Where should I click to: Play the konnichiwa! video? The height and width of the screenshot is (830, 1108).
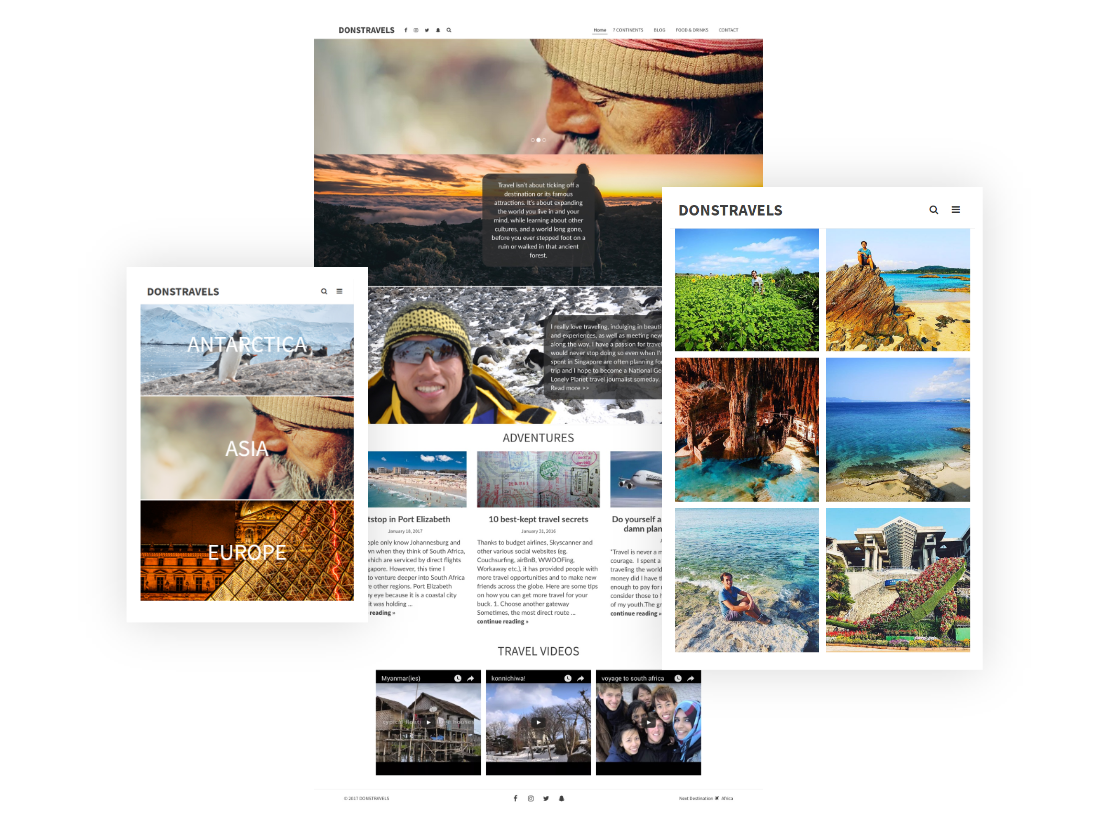click(x=538, y=723)
